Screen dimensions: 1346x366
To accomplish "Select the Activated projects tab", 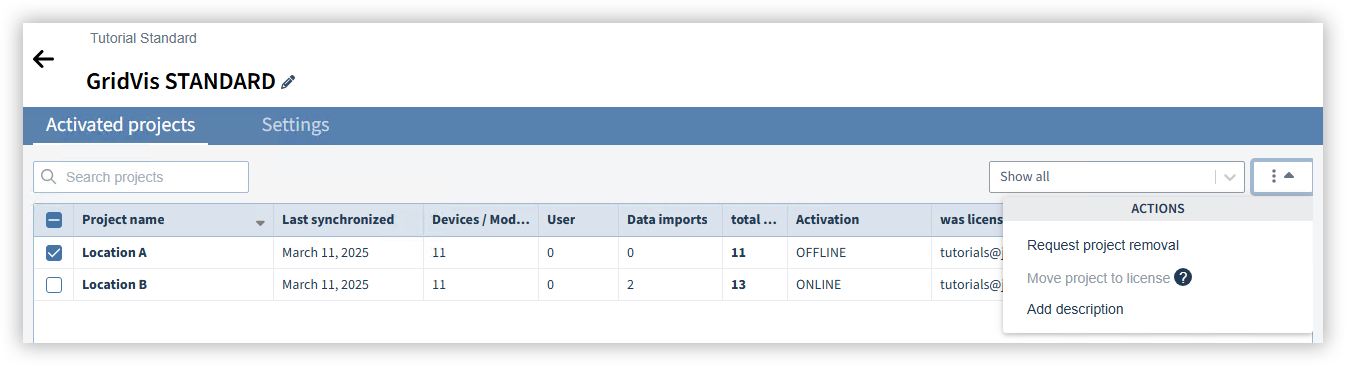I will 120,125.
